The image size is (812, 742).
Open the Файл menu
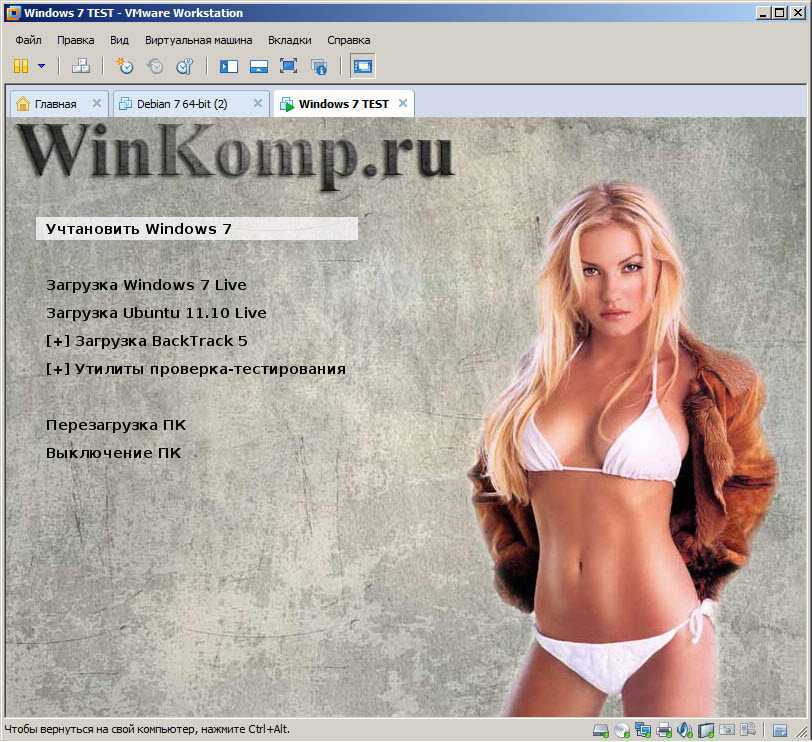pos(28,40)
